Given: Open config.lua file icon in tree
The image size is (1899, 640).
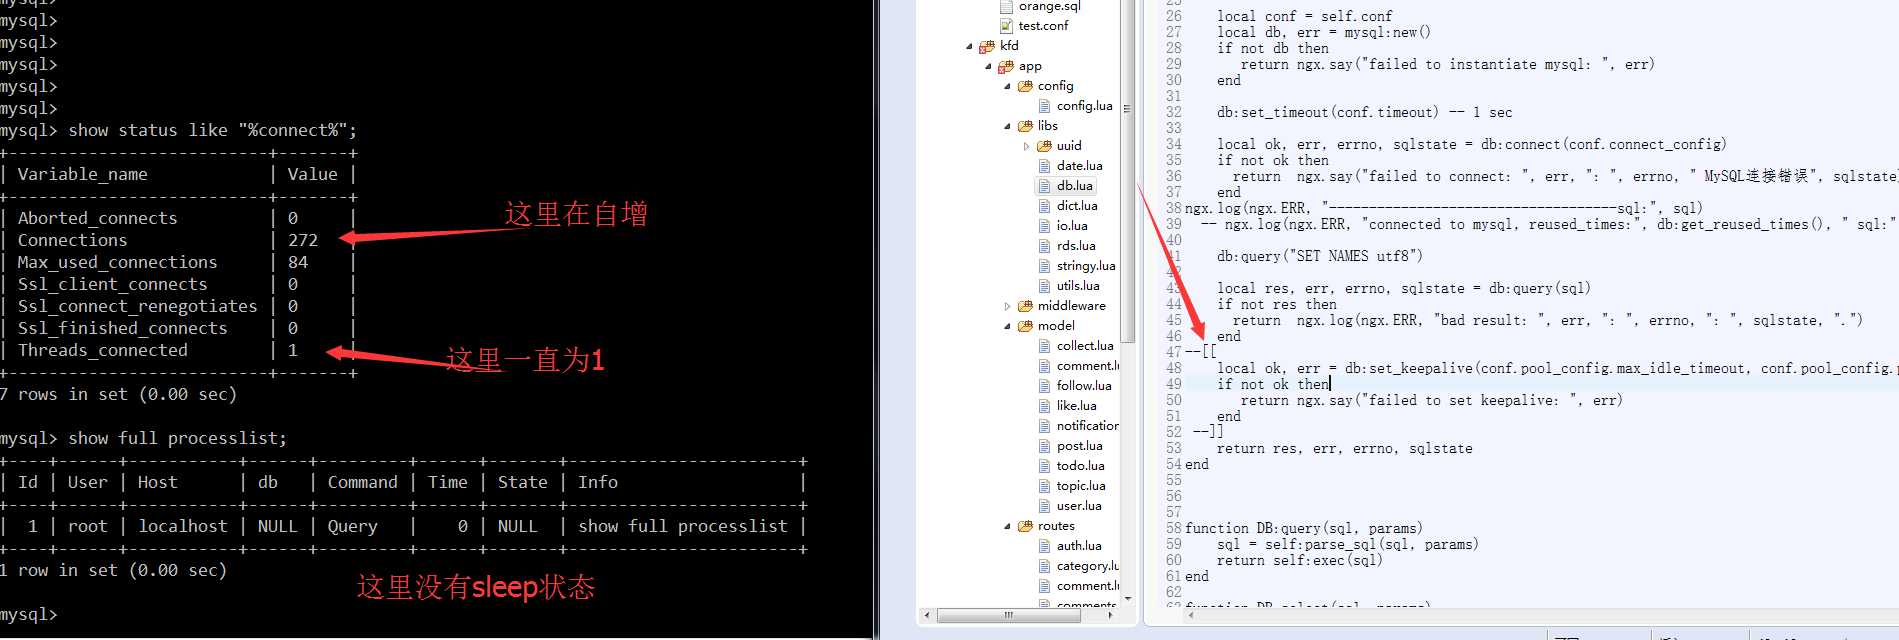Looking at the screenshot, I should click(x=1045, y=106).
